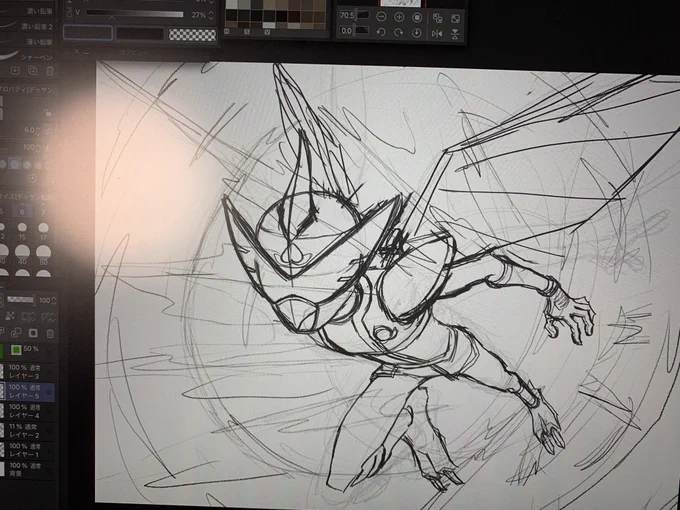Viewport: 680px width, 510px height.
Task: Click the Navigator preview thumbnail
Action: [401, 3]
